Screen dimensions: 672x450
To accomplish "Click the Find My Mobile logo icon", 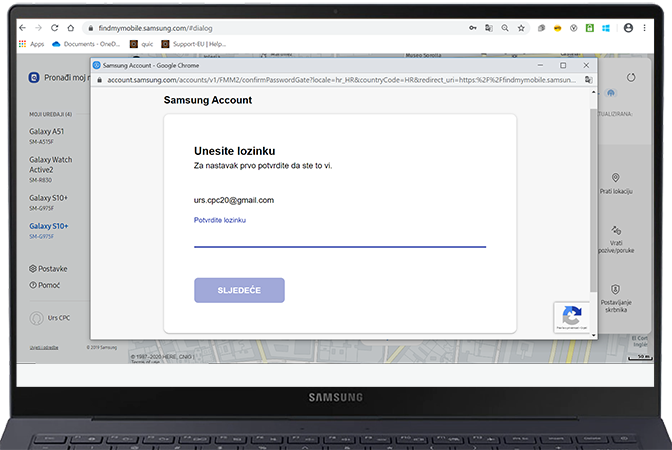I will click(34, 78).
